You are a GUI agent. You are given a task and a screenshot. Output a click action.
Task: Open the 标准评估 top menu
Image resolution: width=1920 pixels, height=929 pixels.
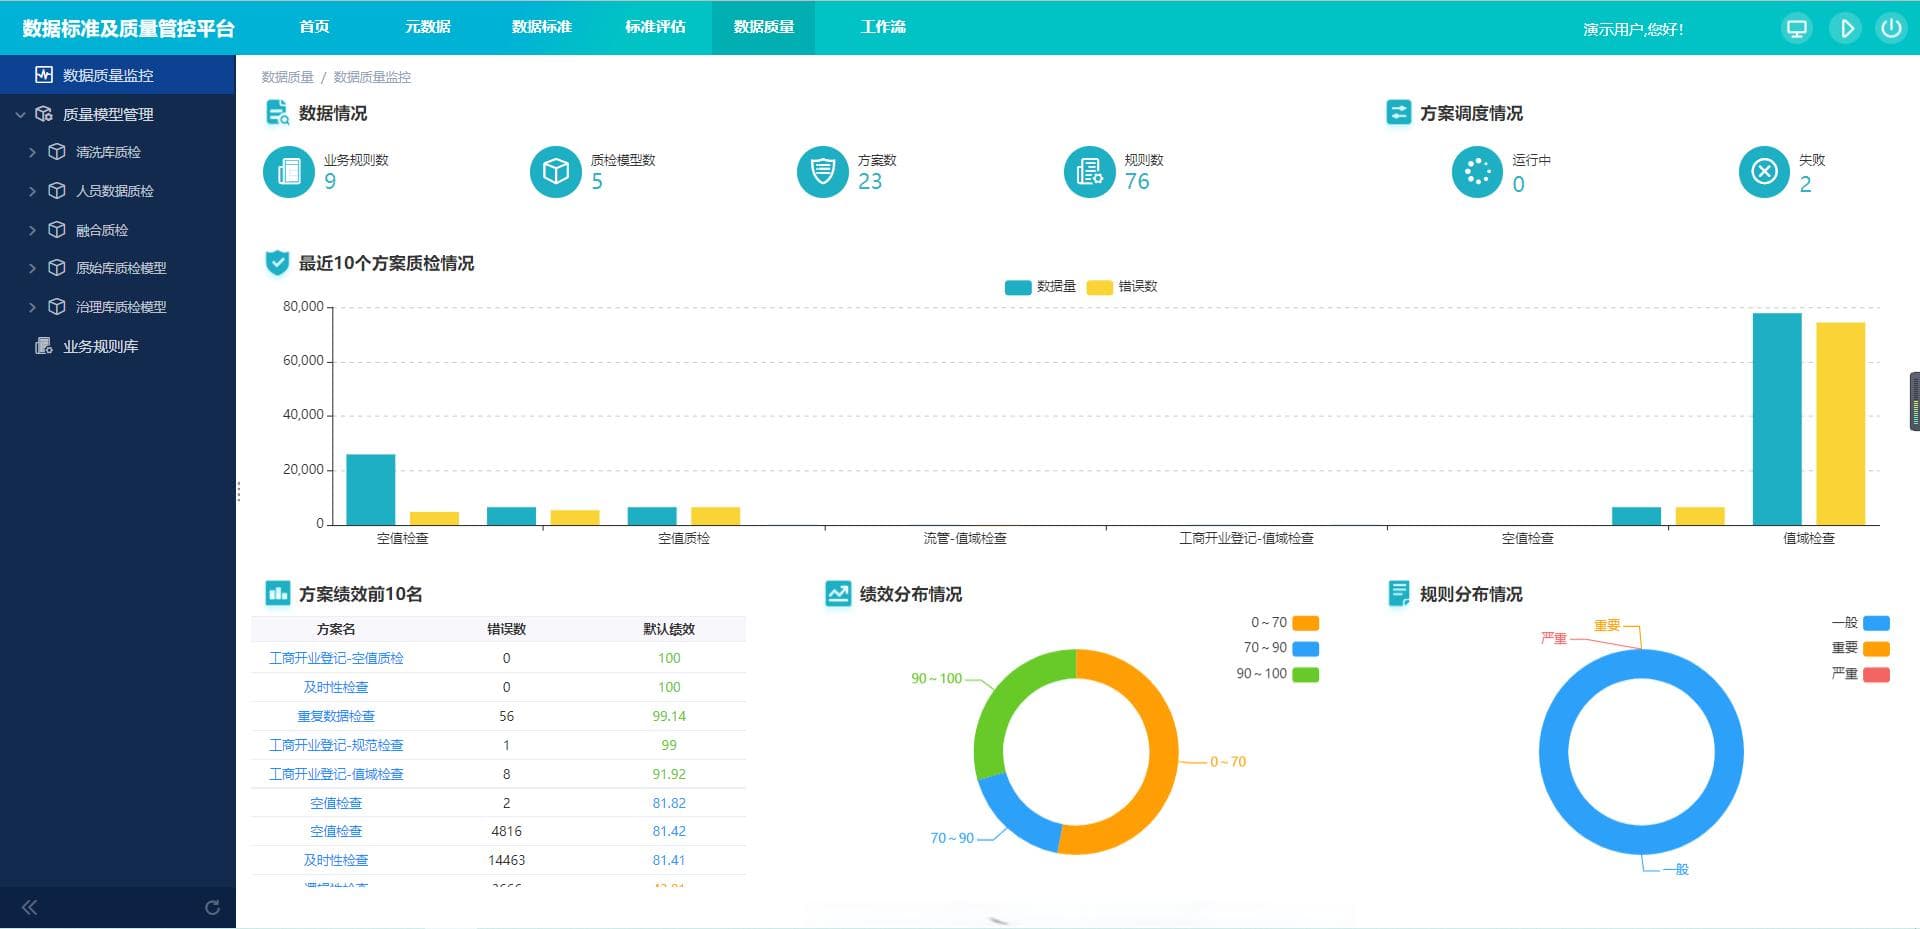pyautogui.click(x=655, y=27)
